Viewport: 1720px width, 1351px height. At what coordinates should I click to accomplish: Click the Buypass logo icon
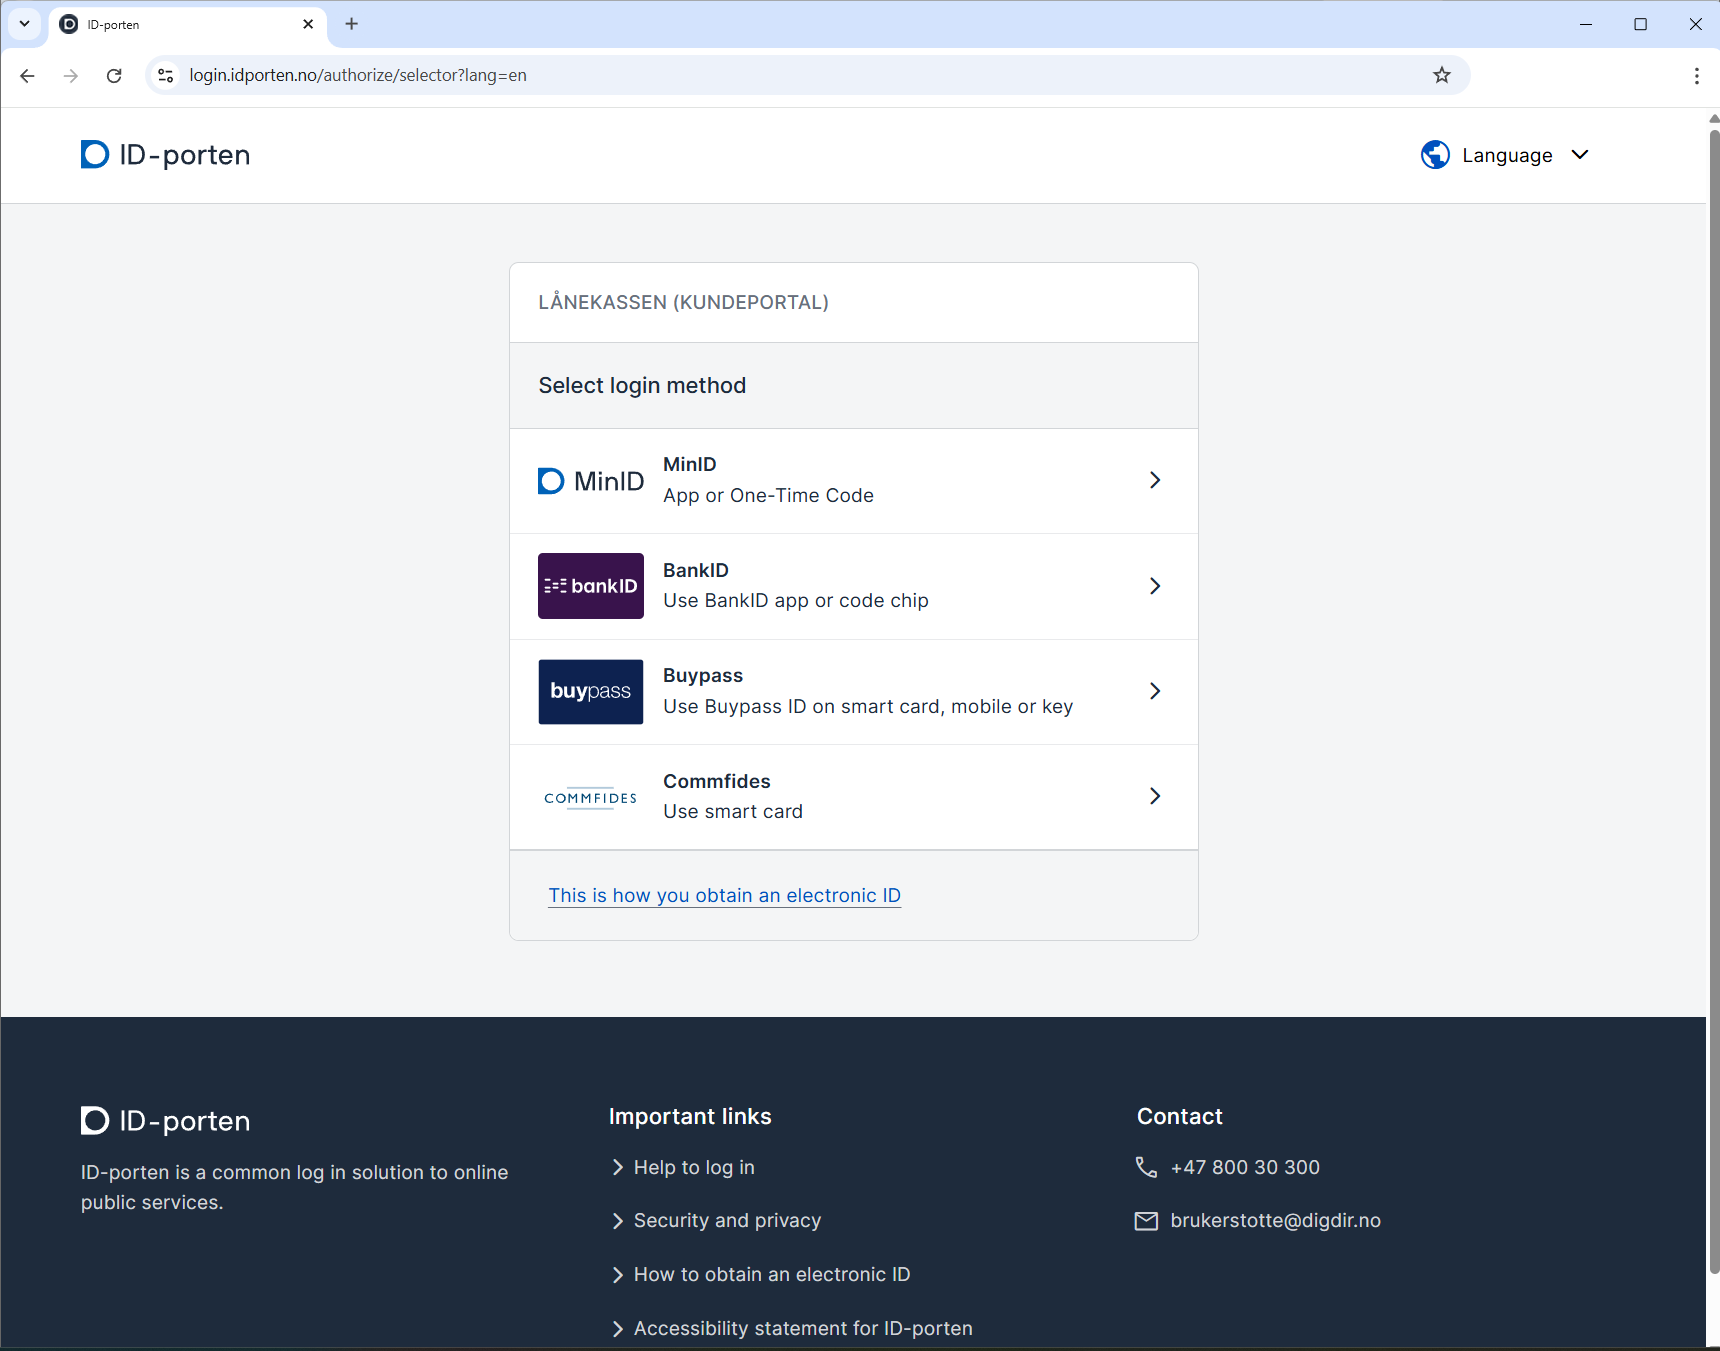pyautogui.click(x=590, y=691)
